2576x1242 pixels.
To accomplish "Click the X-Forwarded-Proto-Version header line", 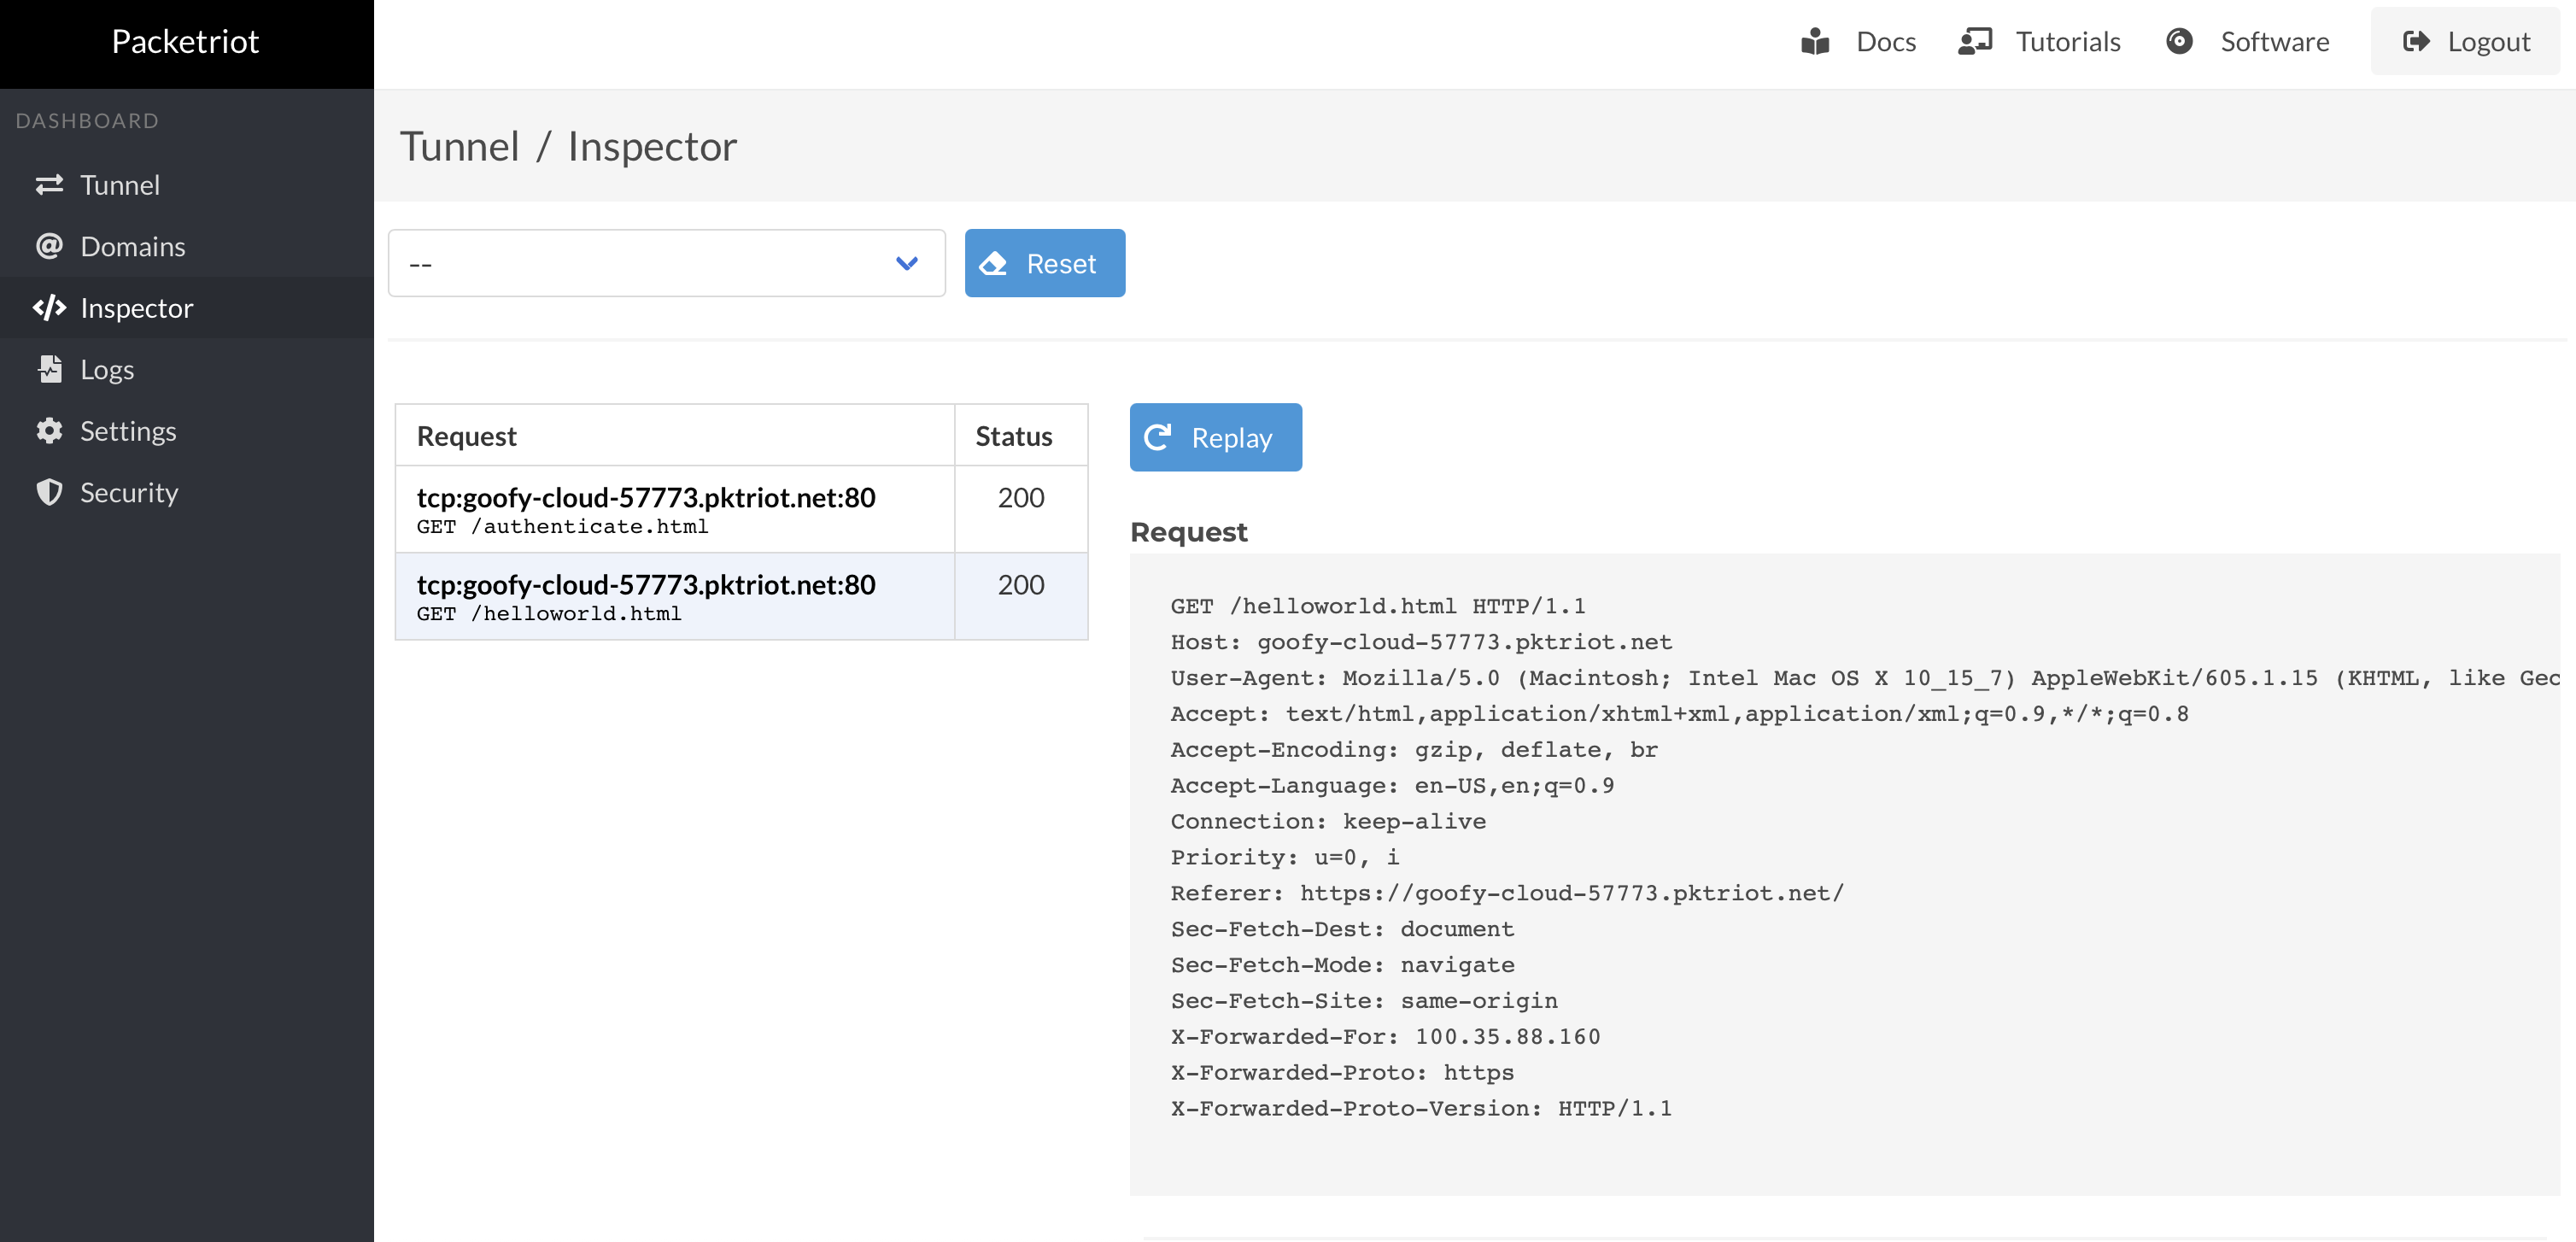I will (1421, 1110).
